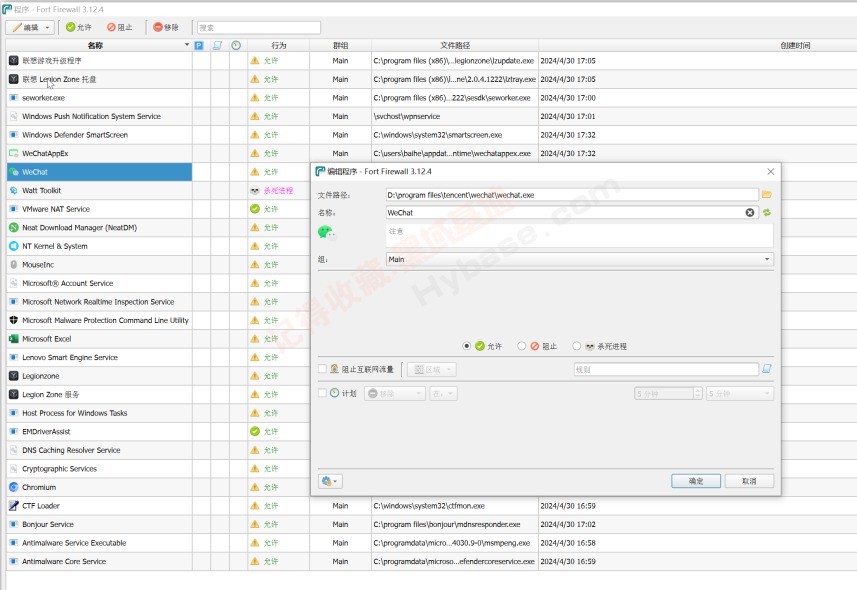Click the Legionzone icon in the list
857x590 pixels.
point(14,376)
